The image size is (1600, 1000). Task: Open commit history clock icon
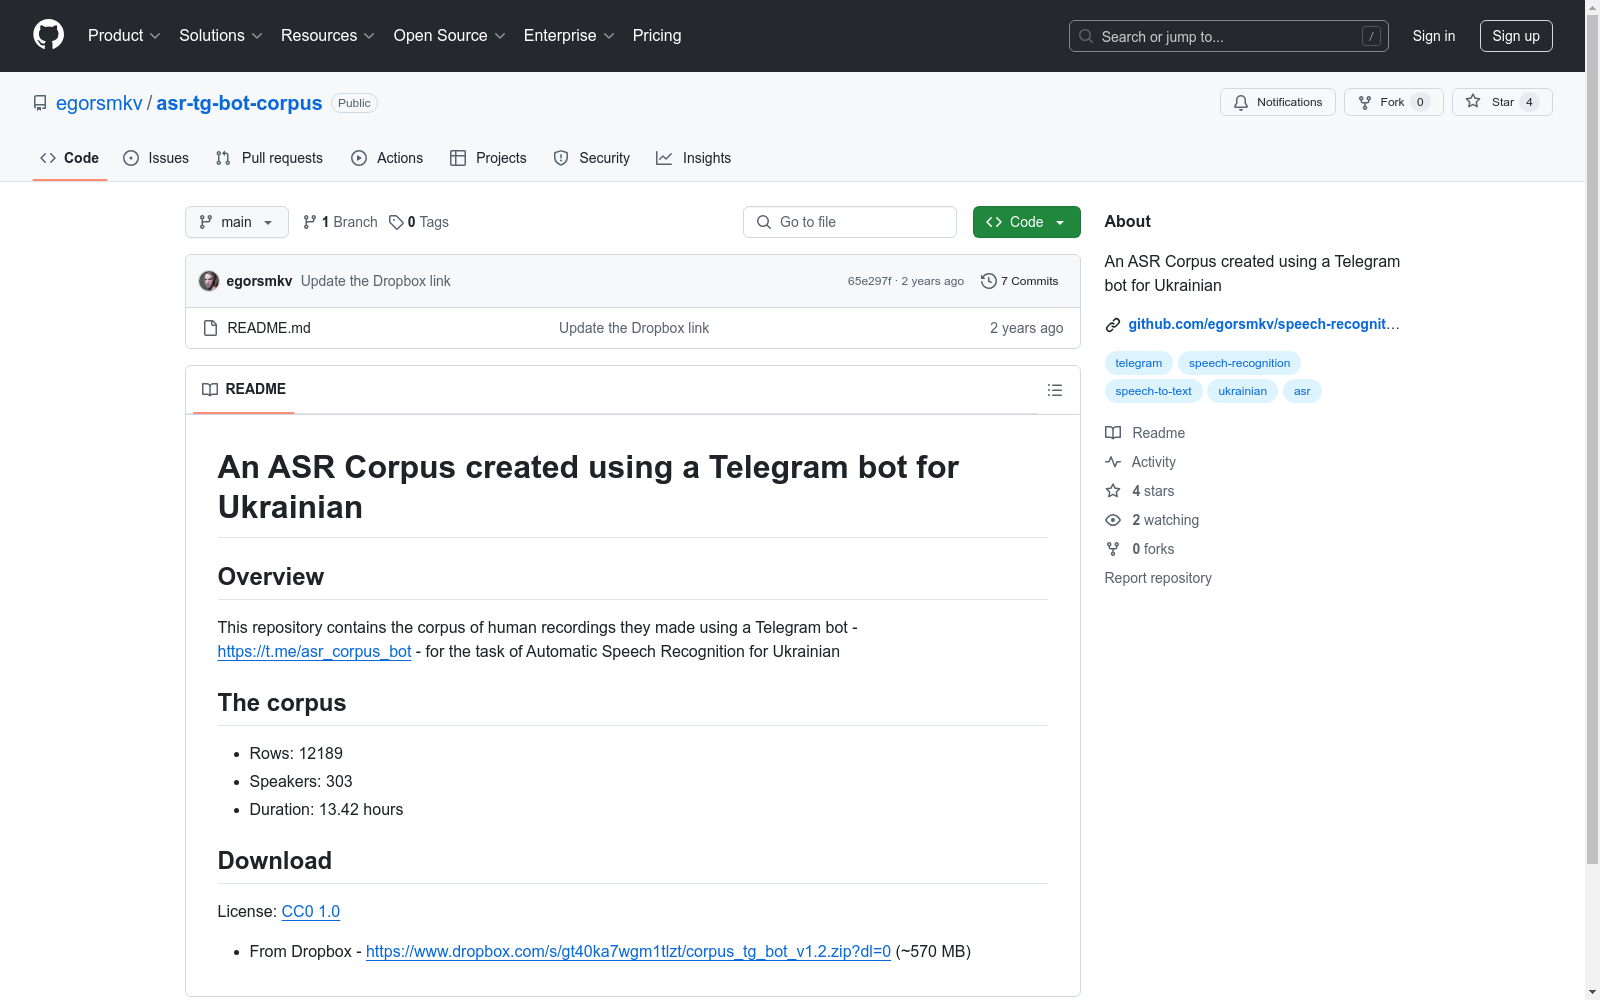(x=988, y=281)
